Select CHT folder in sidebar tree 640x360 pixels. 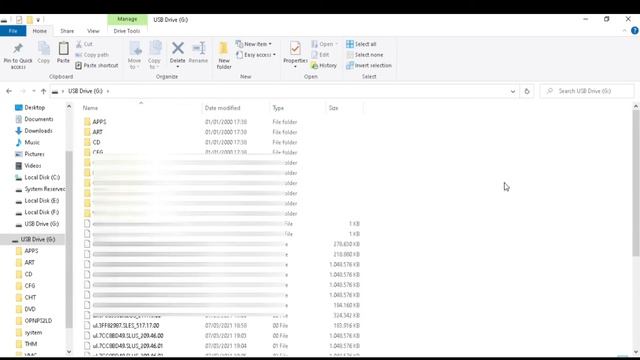(30, 298)
